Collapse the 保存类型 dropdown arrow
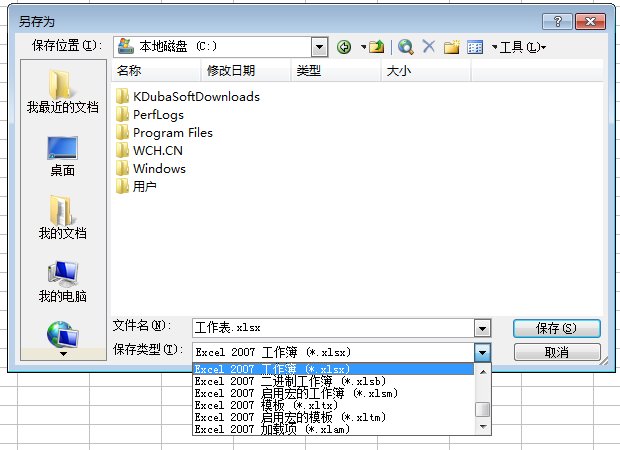This screenshot has height=450, width=620. click(x=482, y=352)
